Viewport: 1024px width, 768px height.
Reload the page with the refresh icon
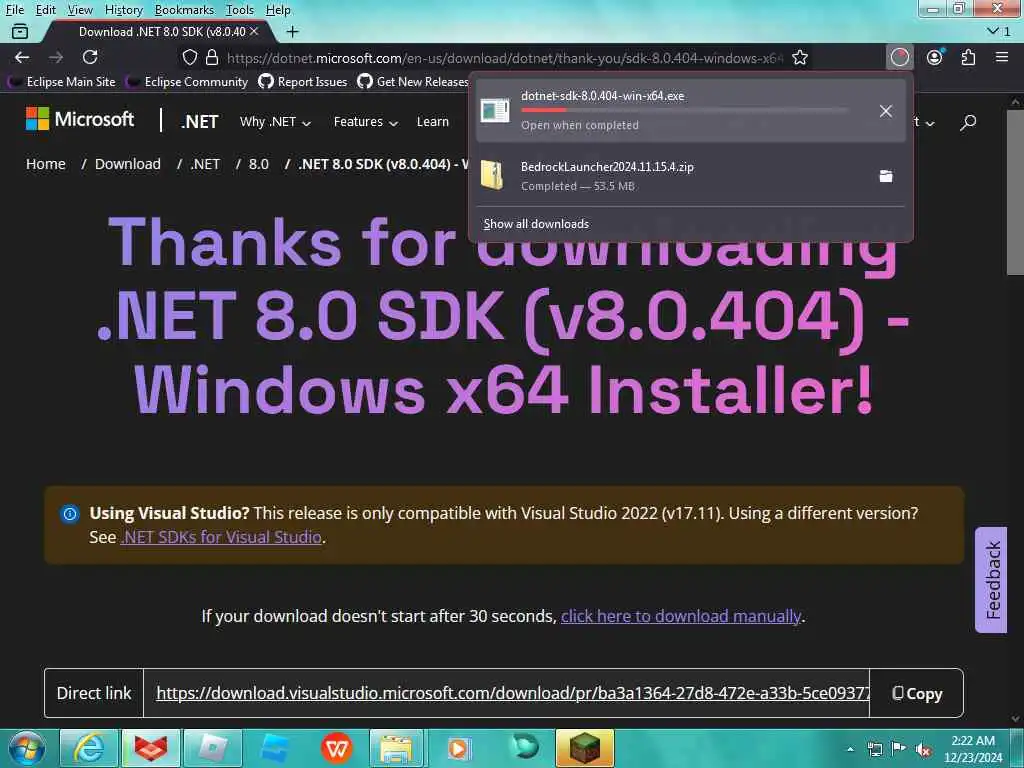pos(90,57)
